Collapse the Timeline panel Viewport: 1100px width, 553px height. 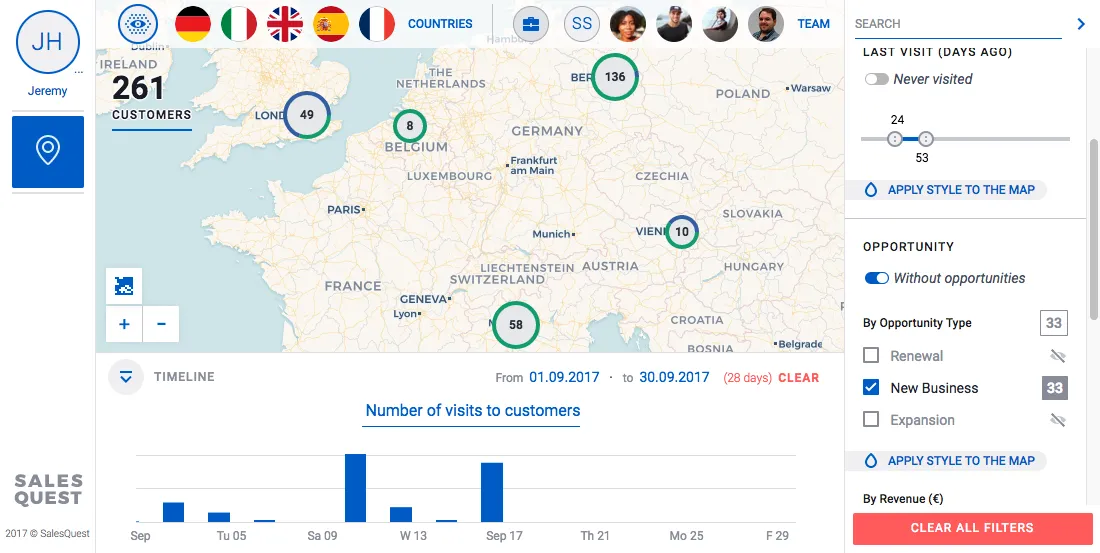(x=126, y=377)
